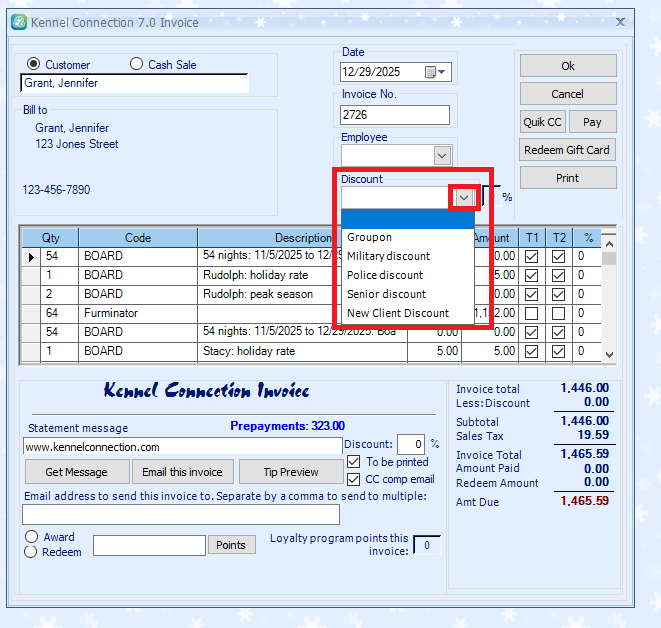Open the date picker calendar icon
Image resolution: width=661 pixels, height=628 pixels.
coord(431,72)
